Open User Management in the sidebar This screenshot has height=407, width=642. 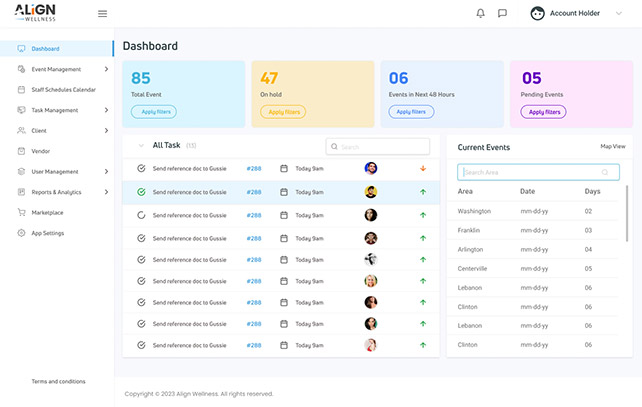[x=57, y=172]
